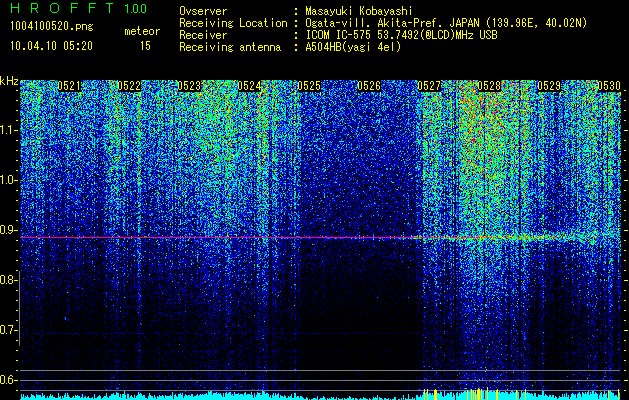
Task: Select the 0530 time marker
Action: pos(609,86)
